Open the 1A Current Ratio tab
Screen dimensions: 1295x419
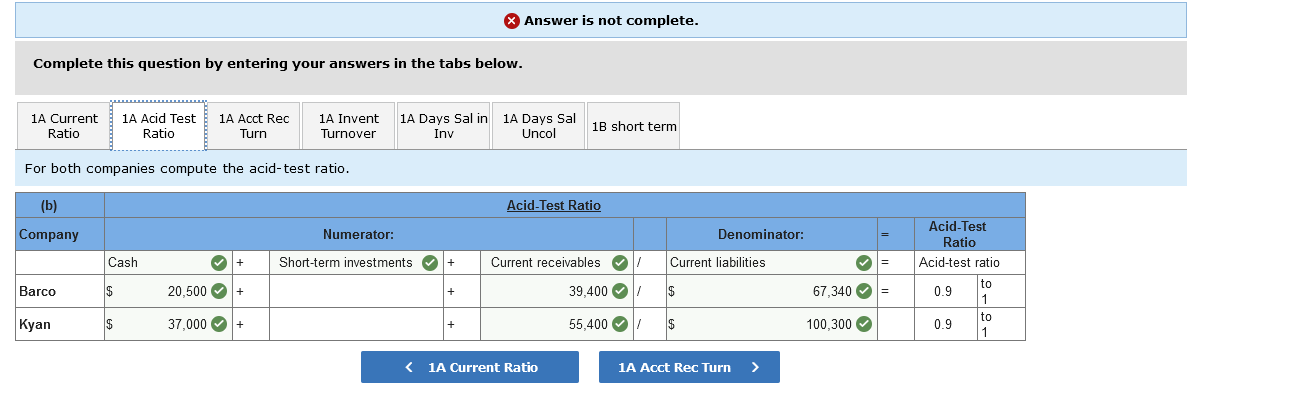[64, 126]
